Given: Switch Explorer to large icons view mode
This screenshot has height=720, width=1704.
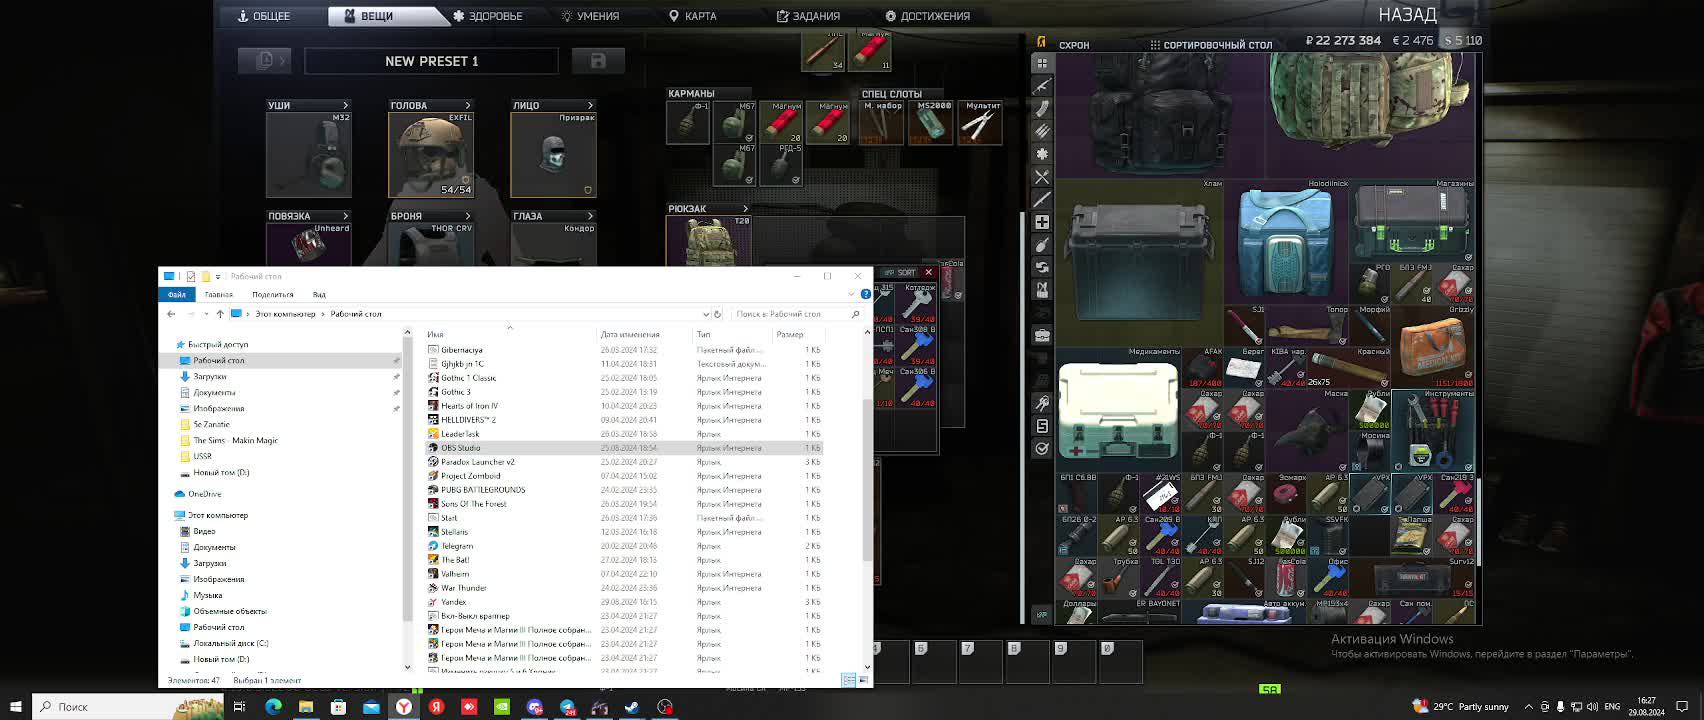Looking at the screenshot, I should (862, 680).
